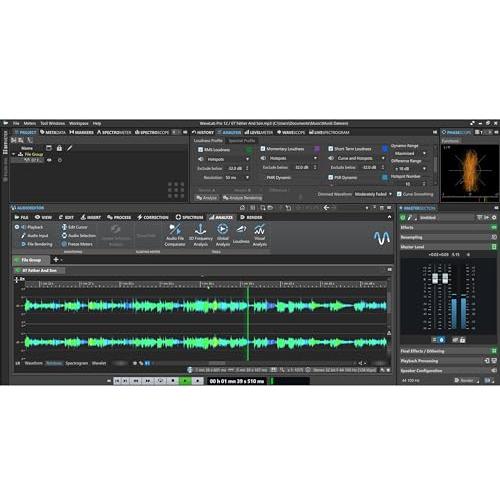Image resolution: width=500 pixels, height=500 pixels.
Task: Switch to the Spectrum ribbon tab
Action: (x=189, y=217)
